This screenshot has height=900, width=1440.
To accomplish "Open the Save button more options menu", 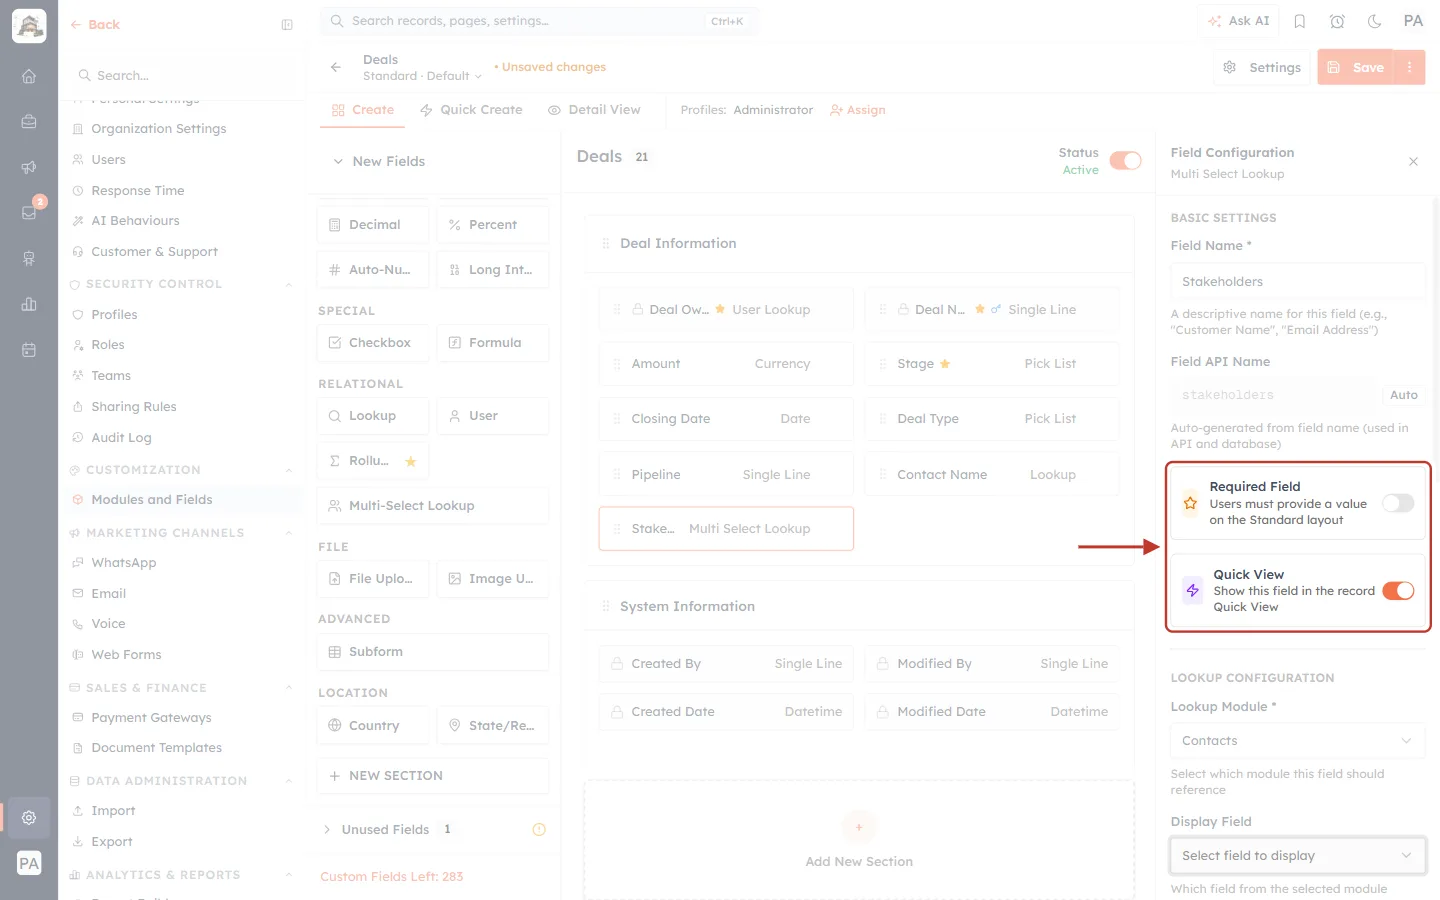I will click(1410, 67).
